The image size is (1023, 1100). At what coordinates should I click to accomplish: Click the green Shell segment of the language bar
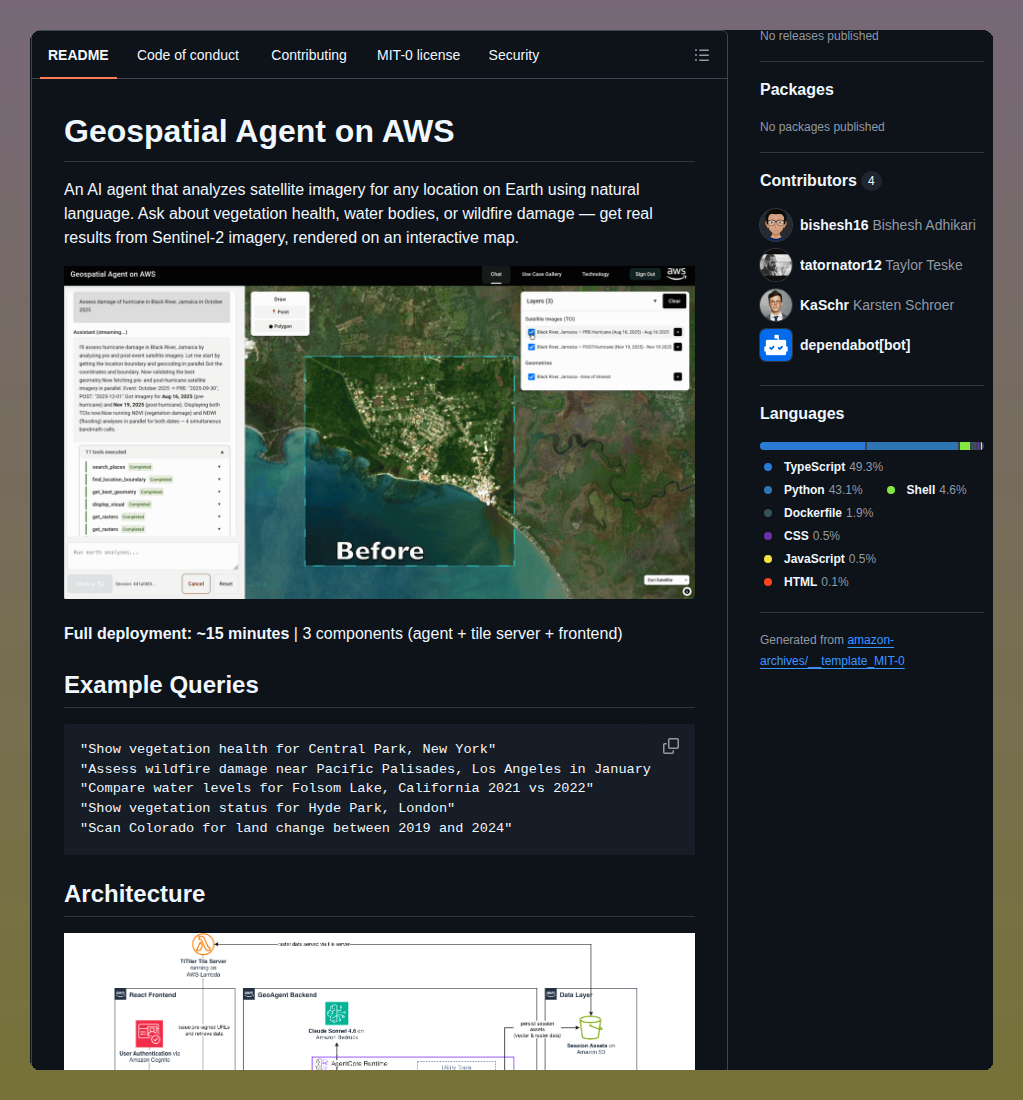point(965,446)
